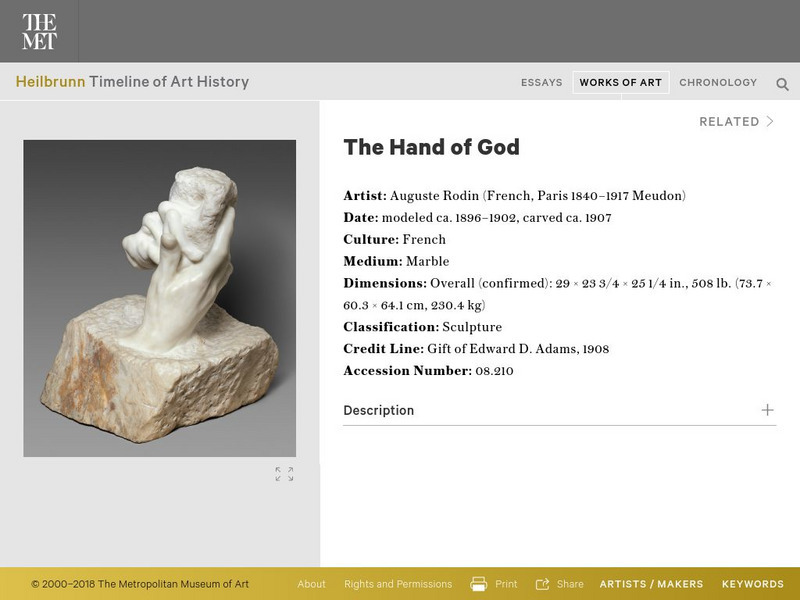This screenshot has height=600, width=800.
Task: Select the Works of Art tab
Action: click(620, 83)
